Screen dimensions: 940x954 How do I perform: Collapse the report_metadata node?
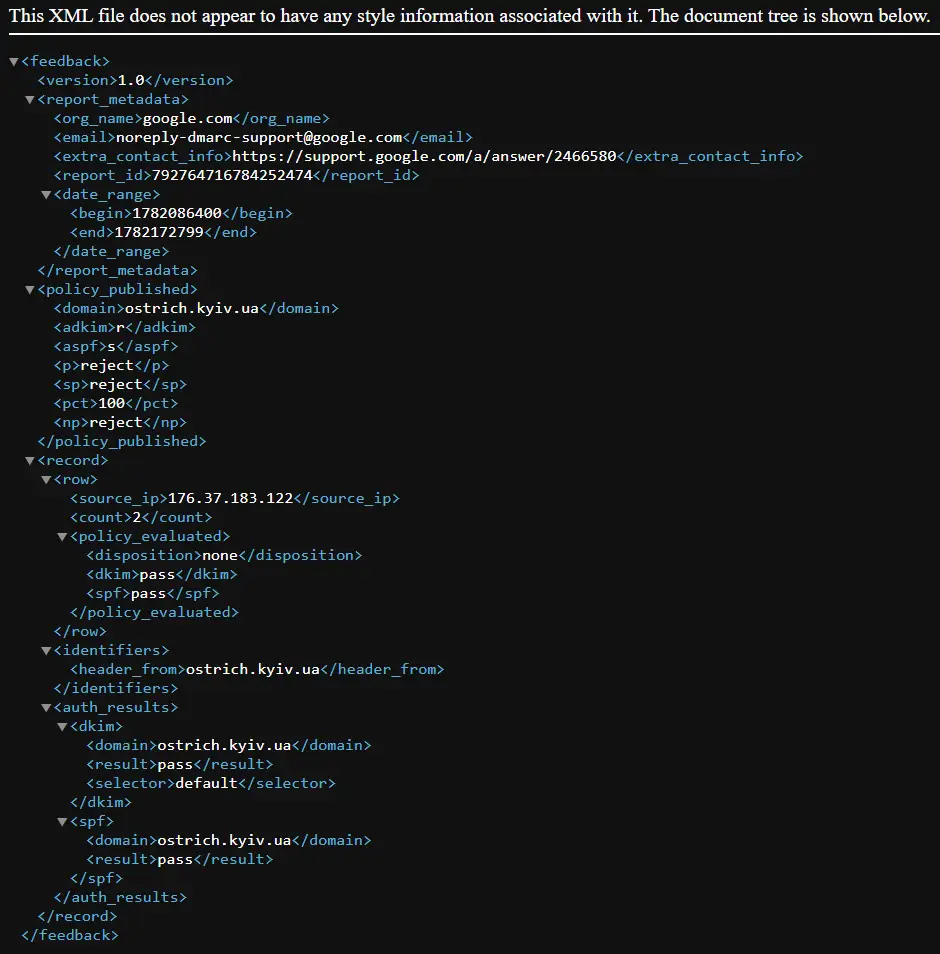coord(30,100)
